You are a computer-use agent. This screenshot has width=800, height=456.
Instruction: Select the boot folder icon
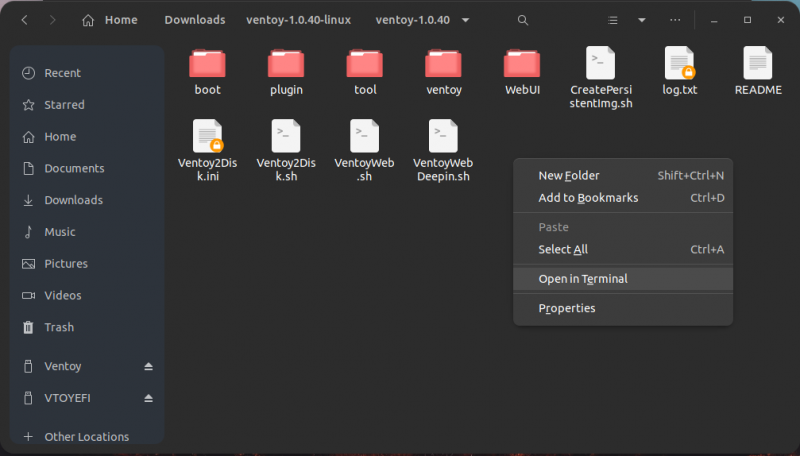[x=207, y=64]
